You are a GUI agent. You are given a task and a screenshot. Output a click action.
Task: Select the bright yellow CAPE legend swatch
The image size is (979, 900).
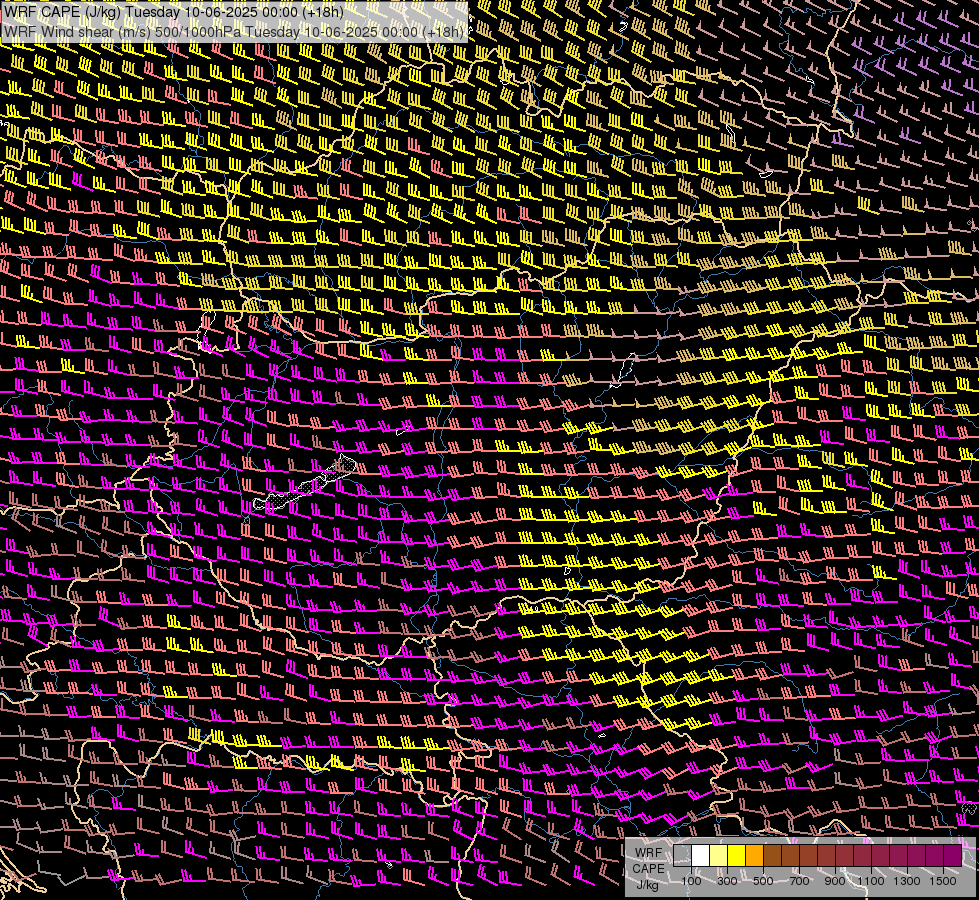(737, 856)
